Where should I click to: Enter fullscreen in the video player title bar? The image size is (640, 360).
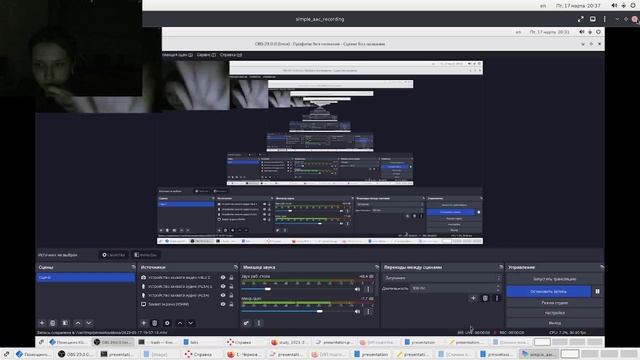(580, 19)
